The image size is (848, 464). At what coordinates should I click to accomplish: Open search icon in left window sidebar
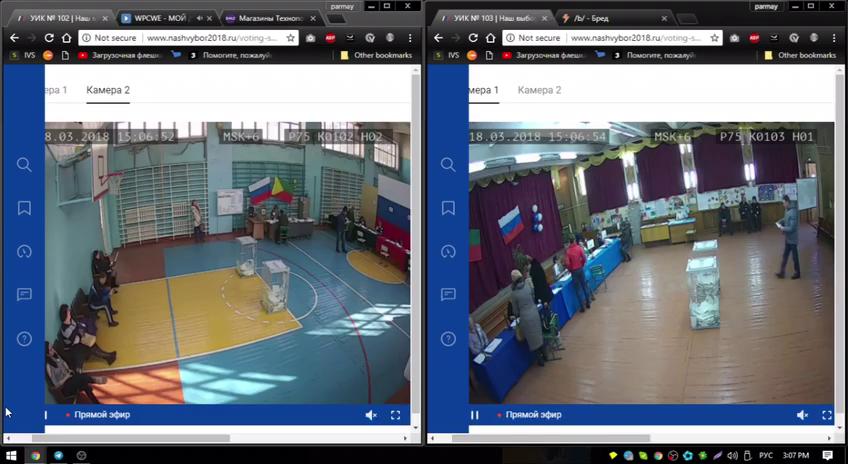click(24, 164)
